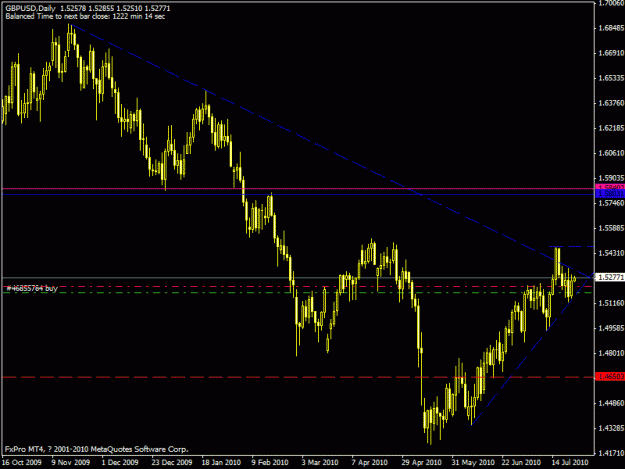Click the 1.57460 price axis label
Image resolution: width=625 pixels, height=469 pixels.
click(611, 203)
